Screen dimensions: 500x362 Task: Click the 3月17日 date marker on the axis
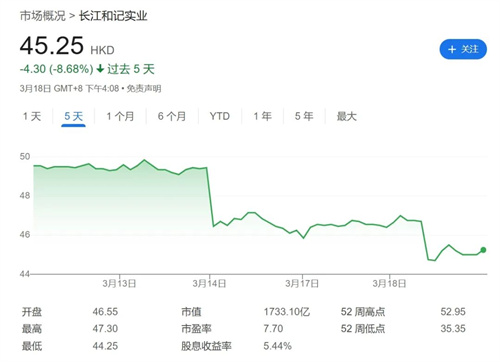coord(302,283)
